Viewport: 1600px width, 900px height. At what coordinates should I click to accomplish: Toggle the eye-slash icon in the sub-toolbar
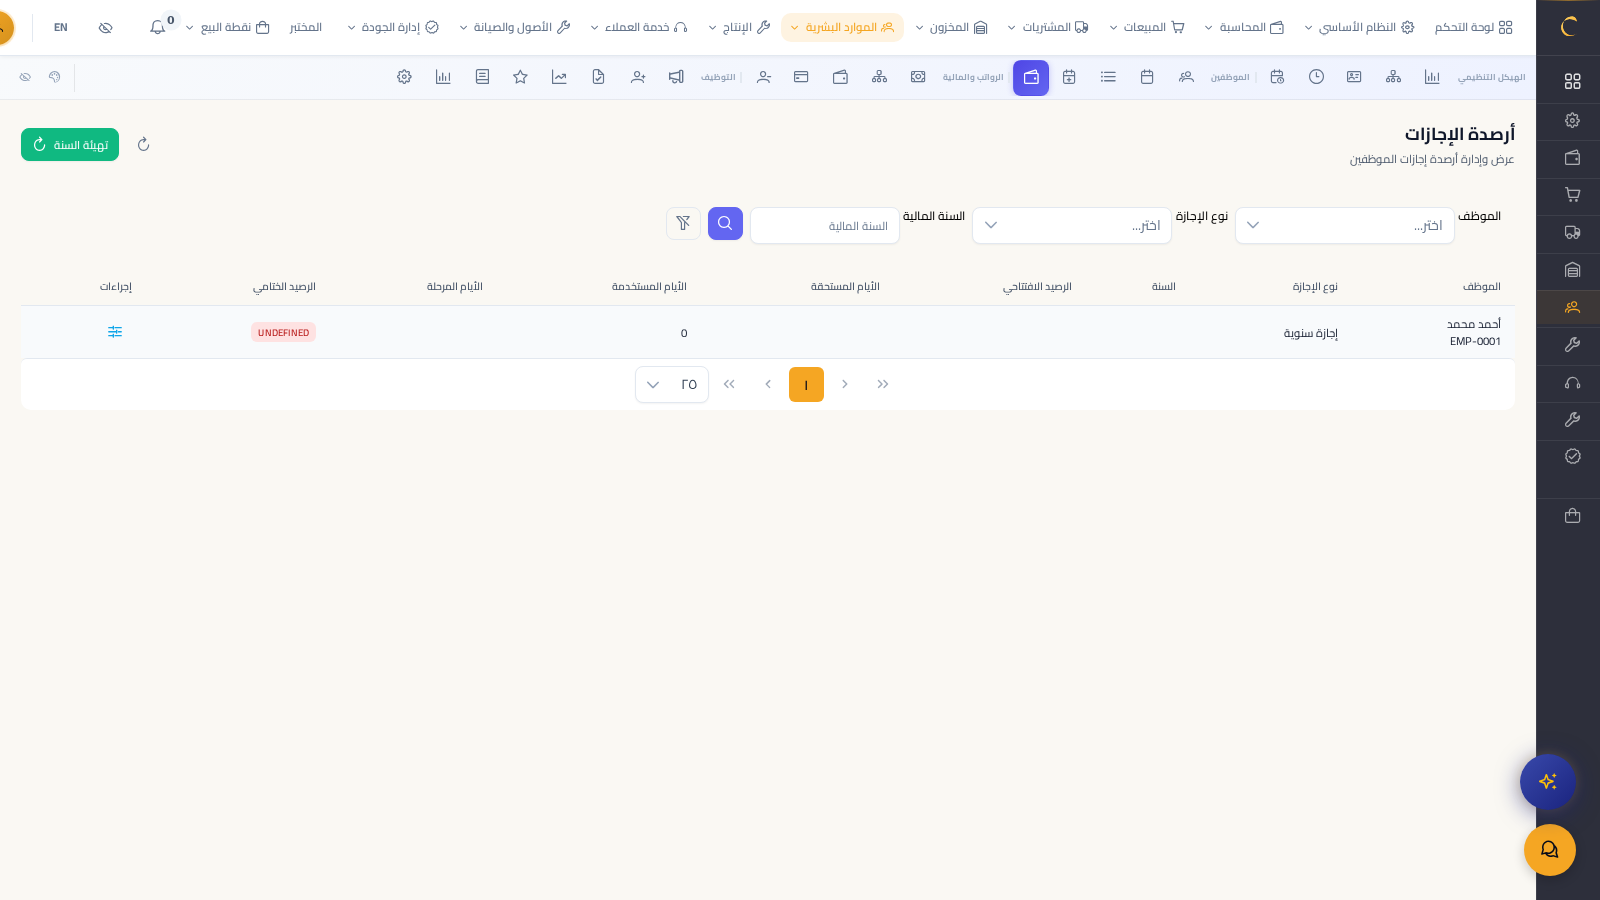[25, 77]
